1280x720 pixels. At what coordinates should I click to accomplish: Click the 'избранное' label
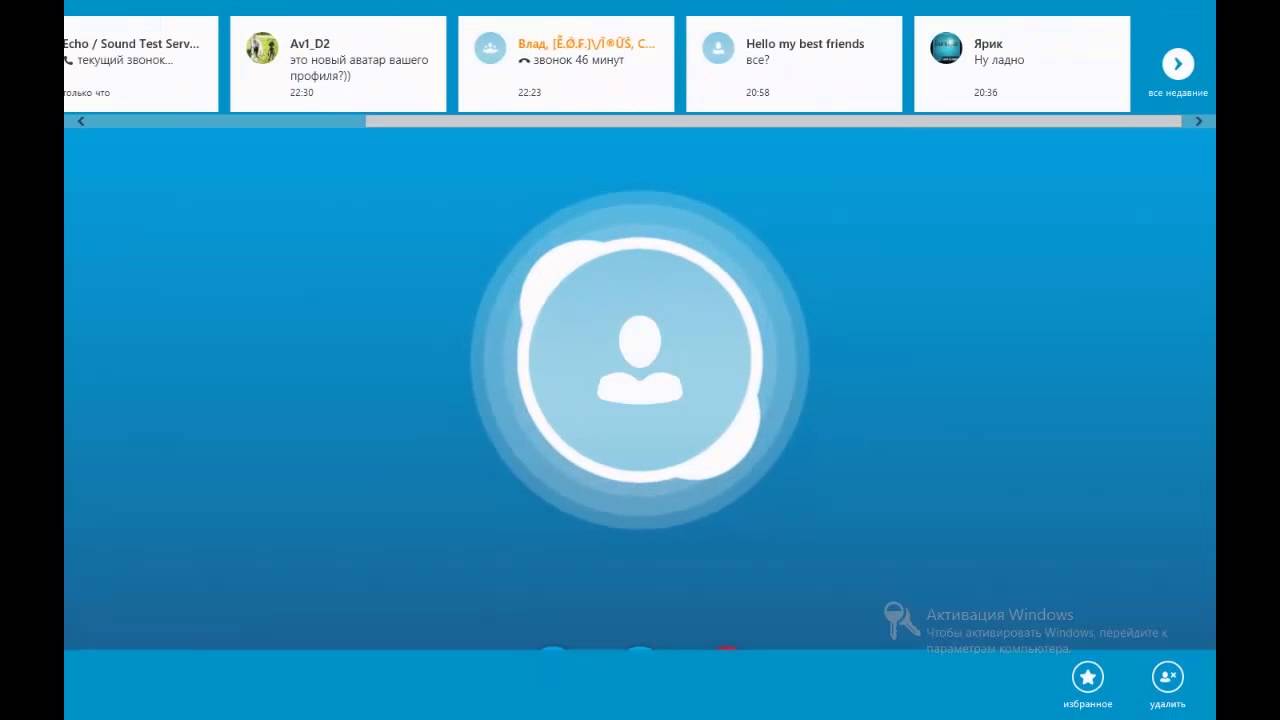point(1088,704)
